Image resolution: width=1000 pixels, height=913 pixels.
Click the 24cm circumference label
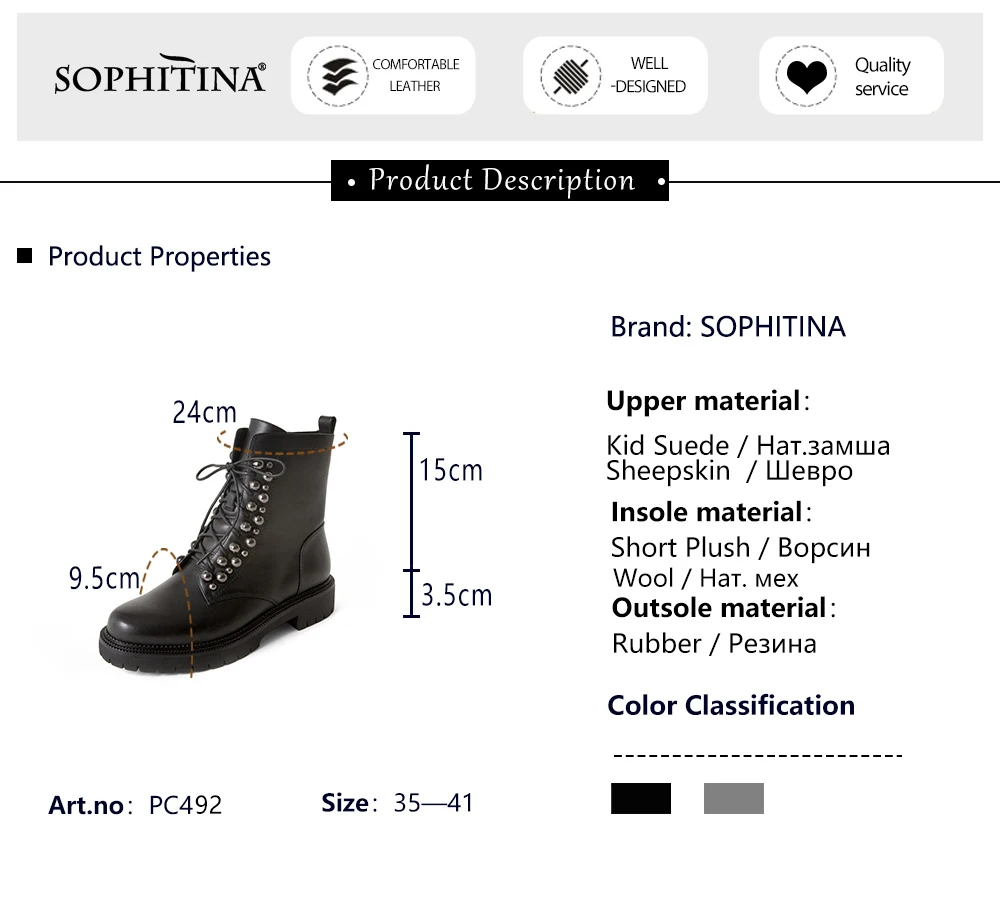(x=204, y=411)
